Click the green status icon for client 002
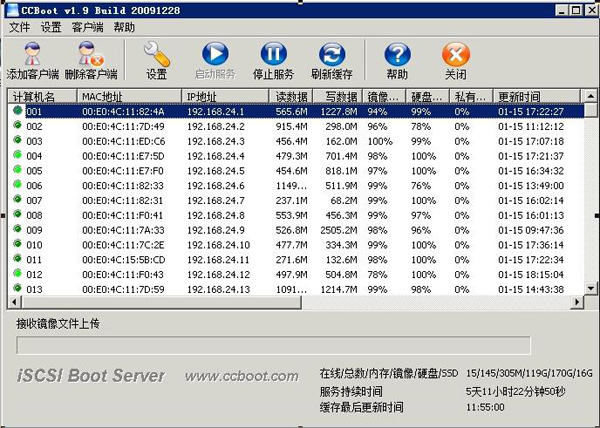Image resolution: width=600 pixels, height=428 pixels. click(x=18, y=125)
